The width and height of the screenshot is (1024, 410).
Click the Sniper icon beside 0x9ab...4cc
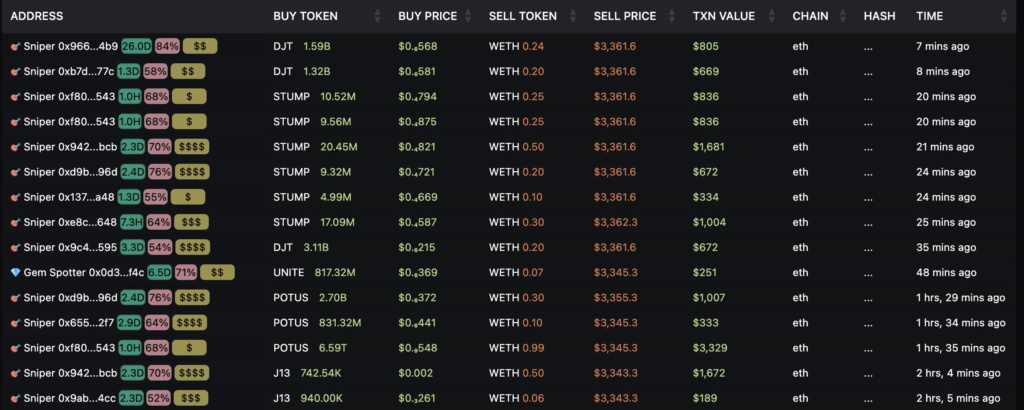[15, 397]
